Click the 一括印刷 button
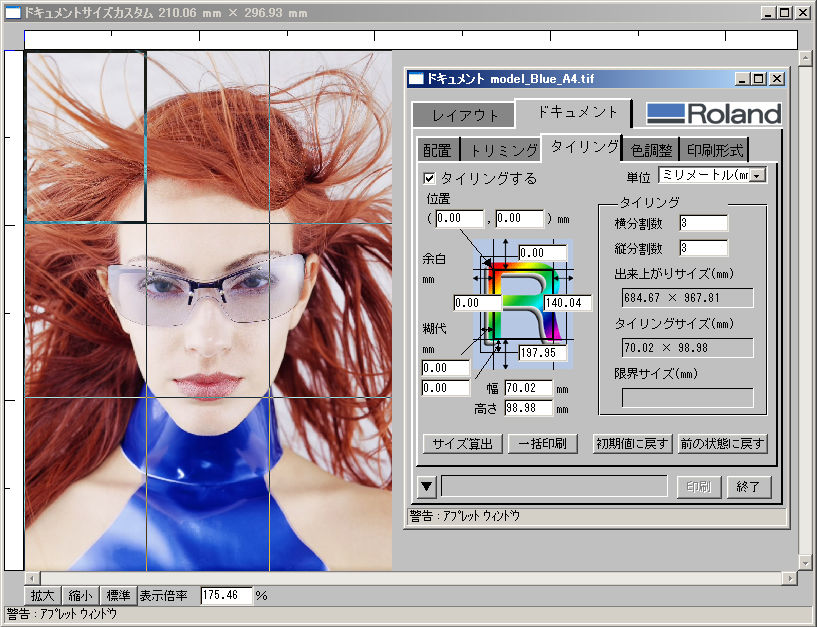The width and height of the screenshot is (817, 627). coord(542,443)
